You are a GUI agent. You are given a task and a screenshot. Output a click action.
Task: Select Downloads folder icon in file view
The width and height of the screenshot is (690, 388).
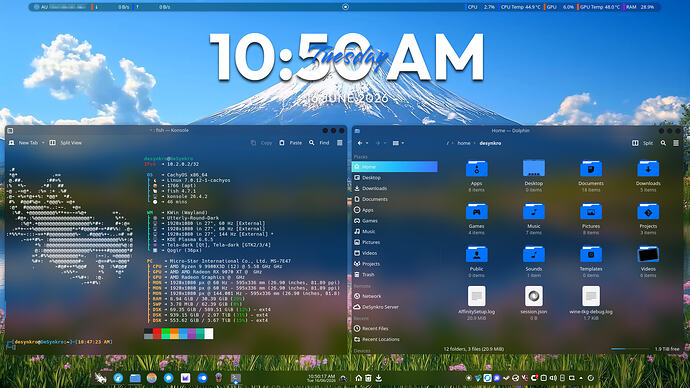(648, 168)
